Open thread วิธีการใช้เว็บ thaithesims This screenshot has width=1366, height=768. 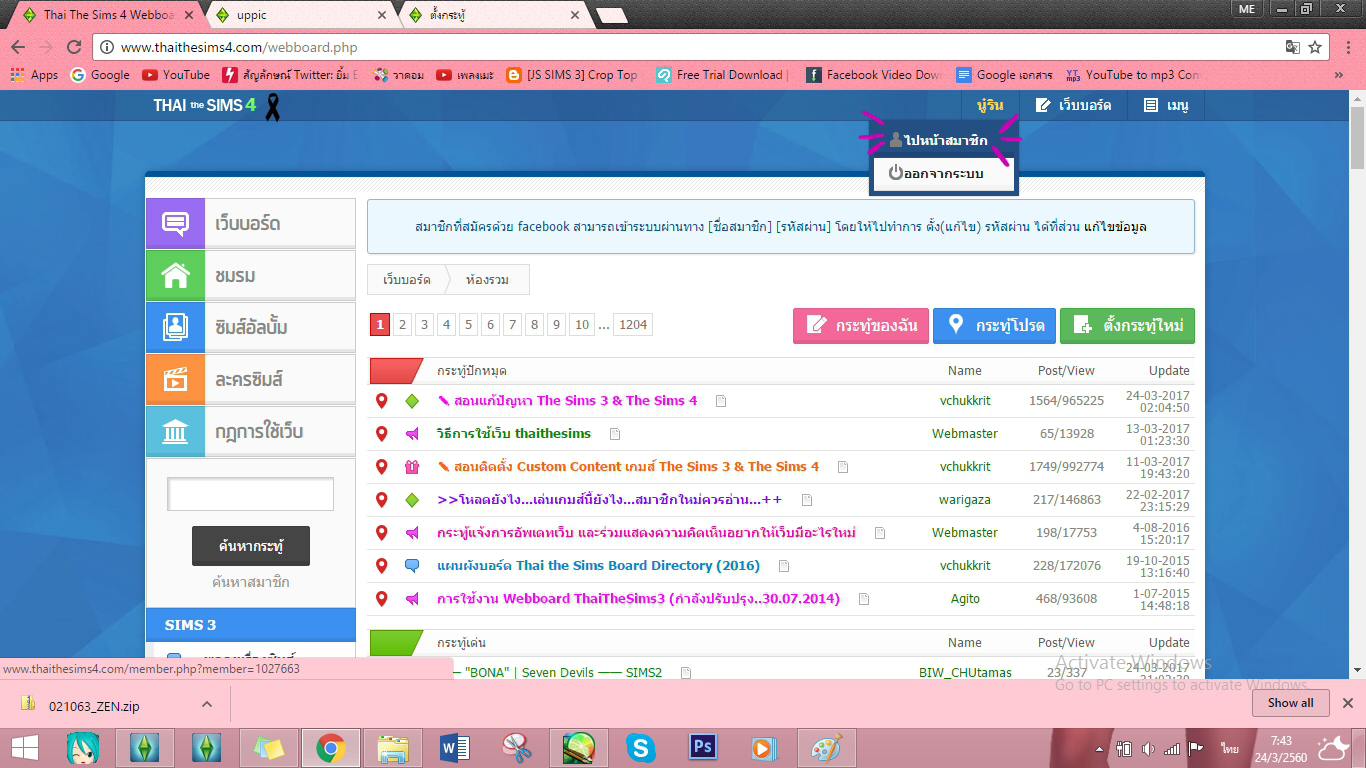tap(514, 434)
